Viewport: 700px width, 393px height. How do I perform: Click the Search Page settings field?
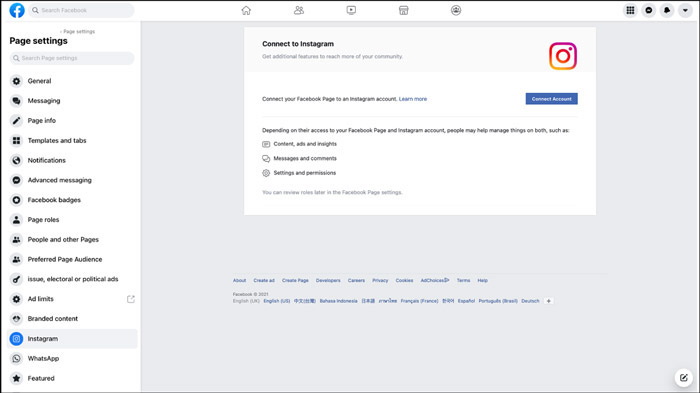tap(72, 58)
